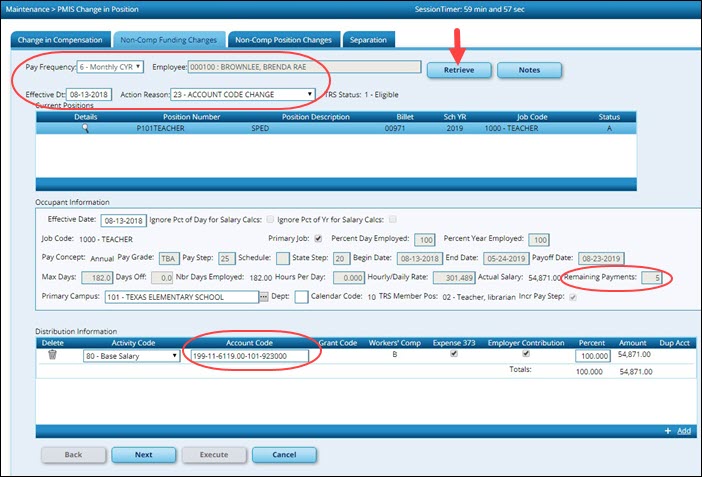Click the Maintenance breadcrumb text

[x=27, y=9]
